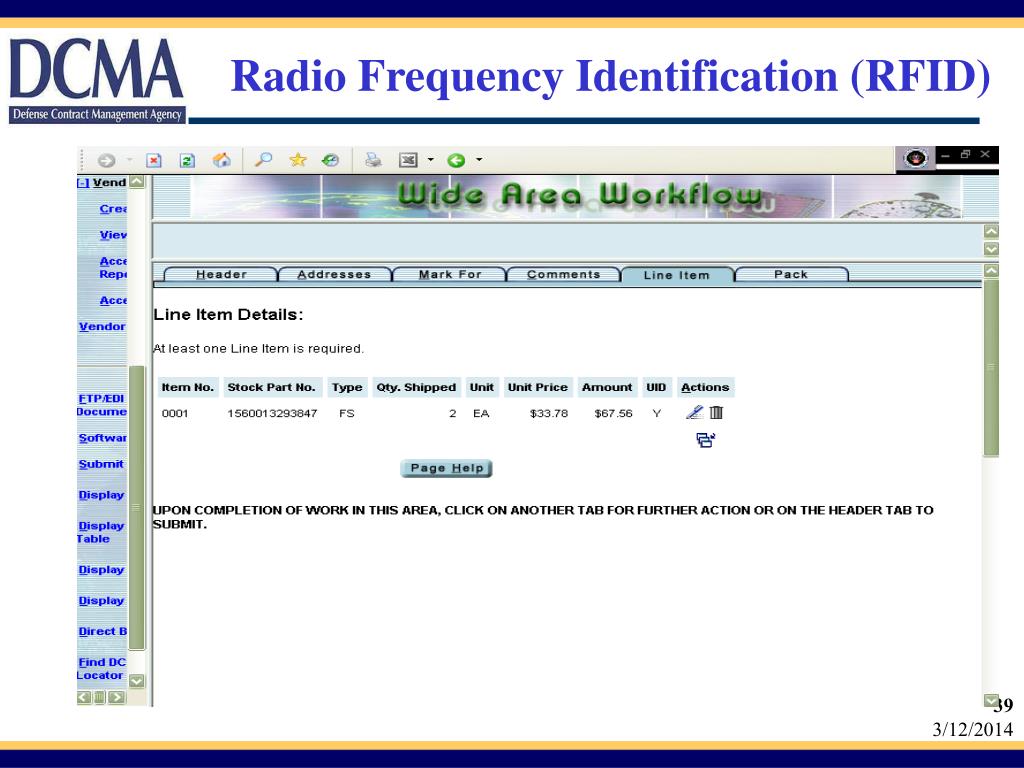Click message frame scroll up arrow
1024x768 pixels.
[x=991, y=231]
